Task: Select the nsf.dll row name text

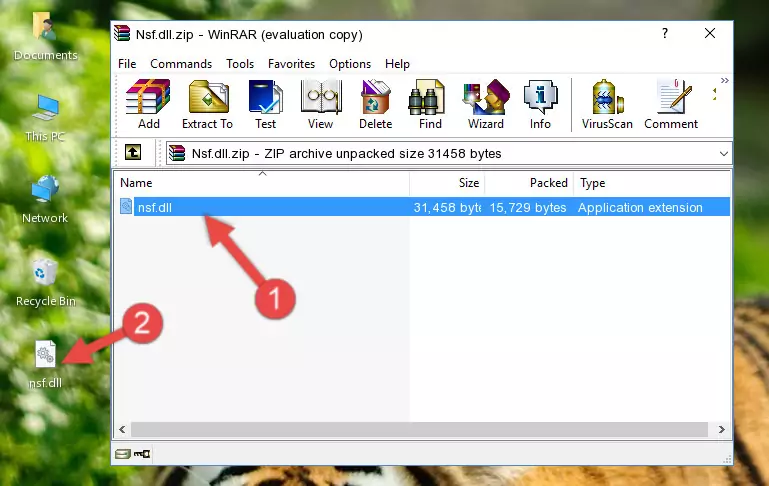Action: pos(155,207)
